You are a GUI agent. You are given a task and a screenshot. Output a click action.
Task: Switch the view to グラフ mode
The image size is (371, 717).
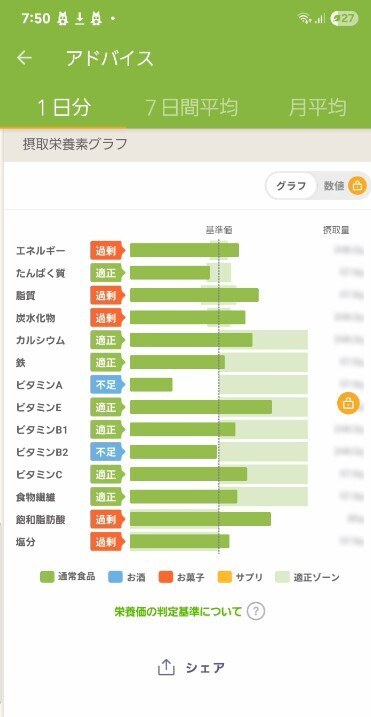pyautogui.click(x=291, y=186)
